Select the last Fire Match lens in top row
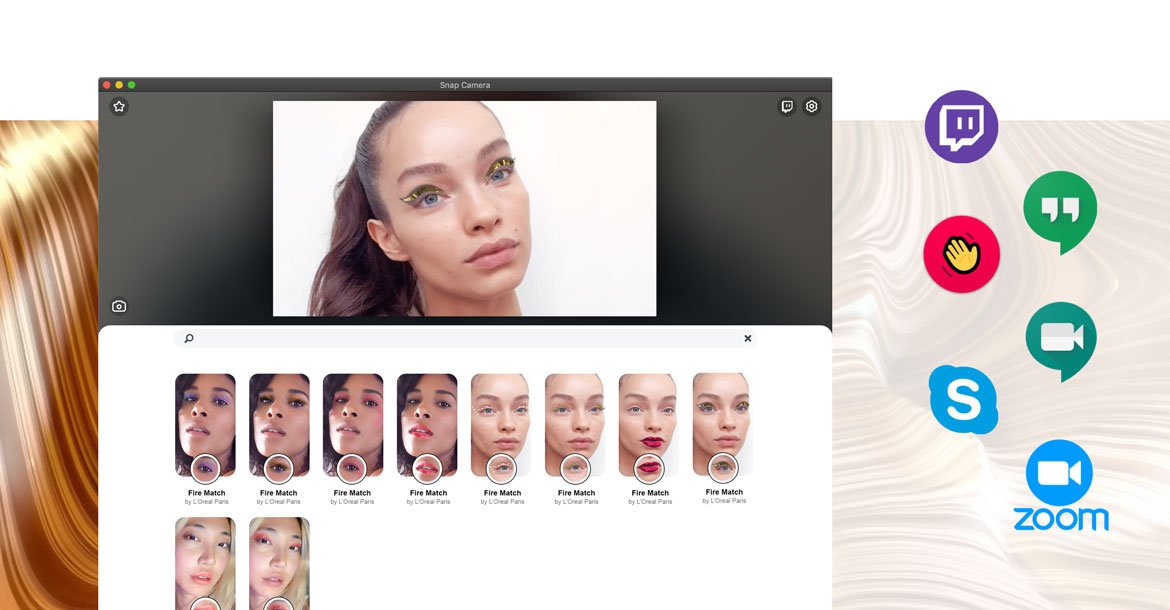 click(723, 425)
